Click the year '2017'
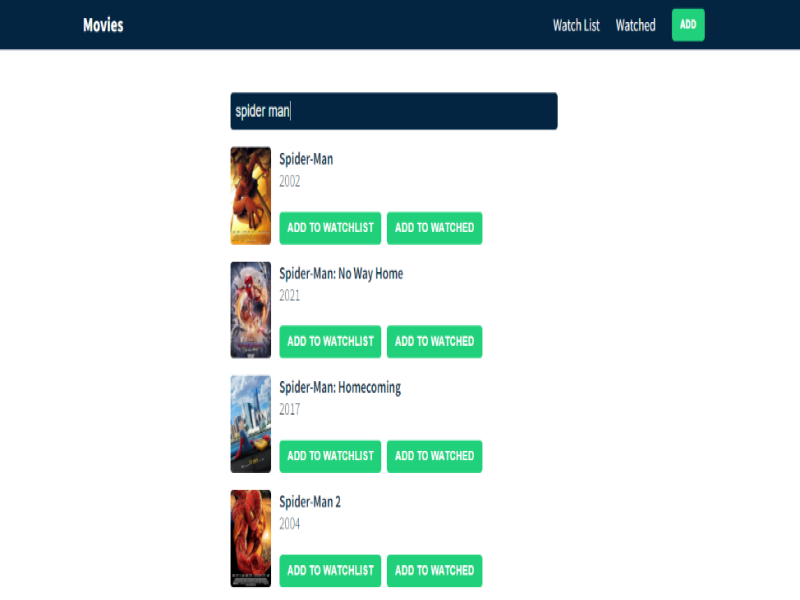 pyautogui.click(x=289, y=409)
